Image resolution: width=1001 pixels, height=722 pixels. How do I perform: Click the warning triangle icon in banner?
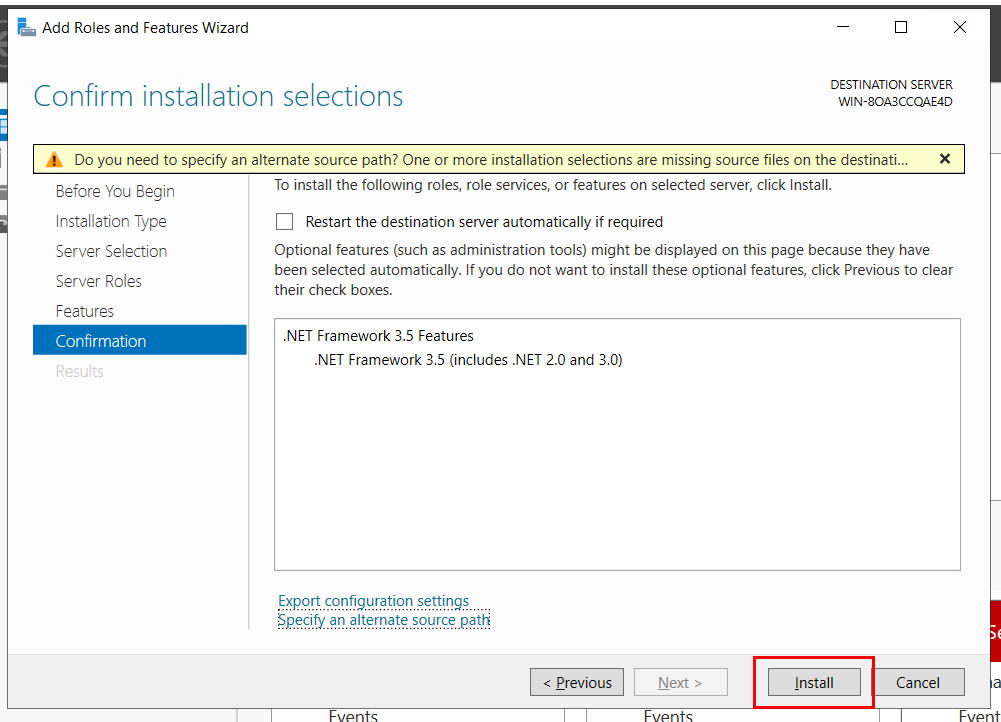click(54, 160)
